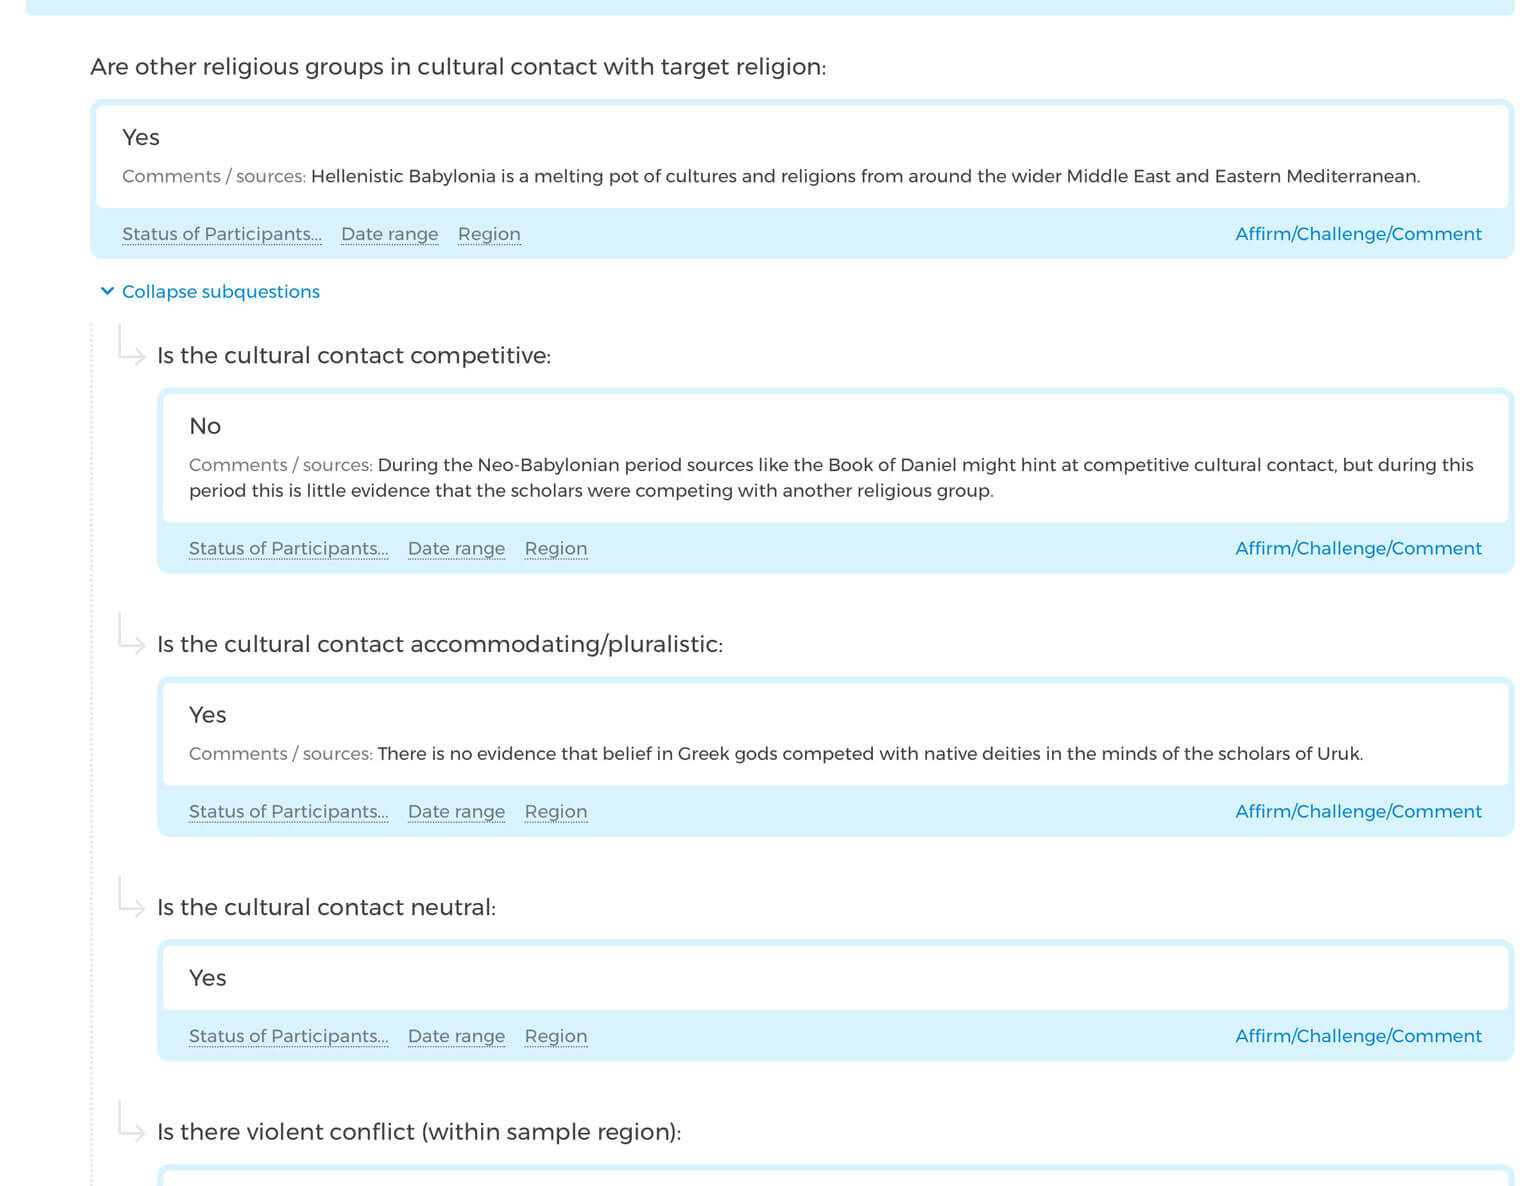1540x1186 pixels.
Task: Open Region under the first Yes answer
Action: click(x=489, y=234)
